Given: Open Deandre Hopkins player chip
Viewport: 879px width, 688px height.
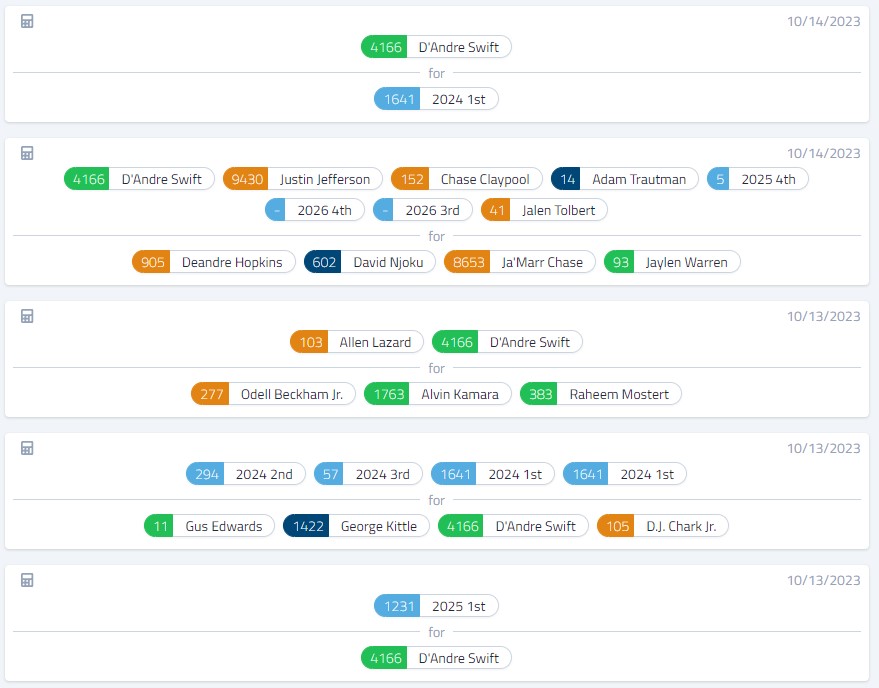Looking at the screenshot, I should pyautogui.click(x=214, y=262).
